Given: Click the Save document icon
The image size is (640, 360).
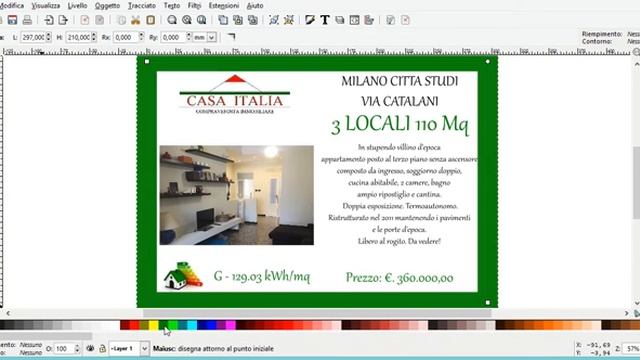Looking at the screenshot, I should tap(12, 20).
